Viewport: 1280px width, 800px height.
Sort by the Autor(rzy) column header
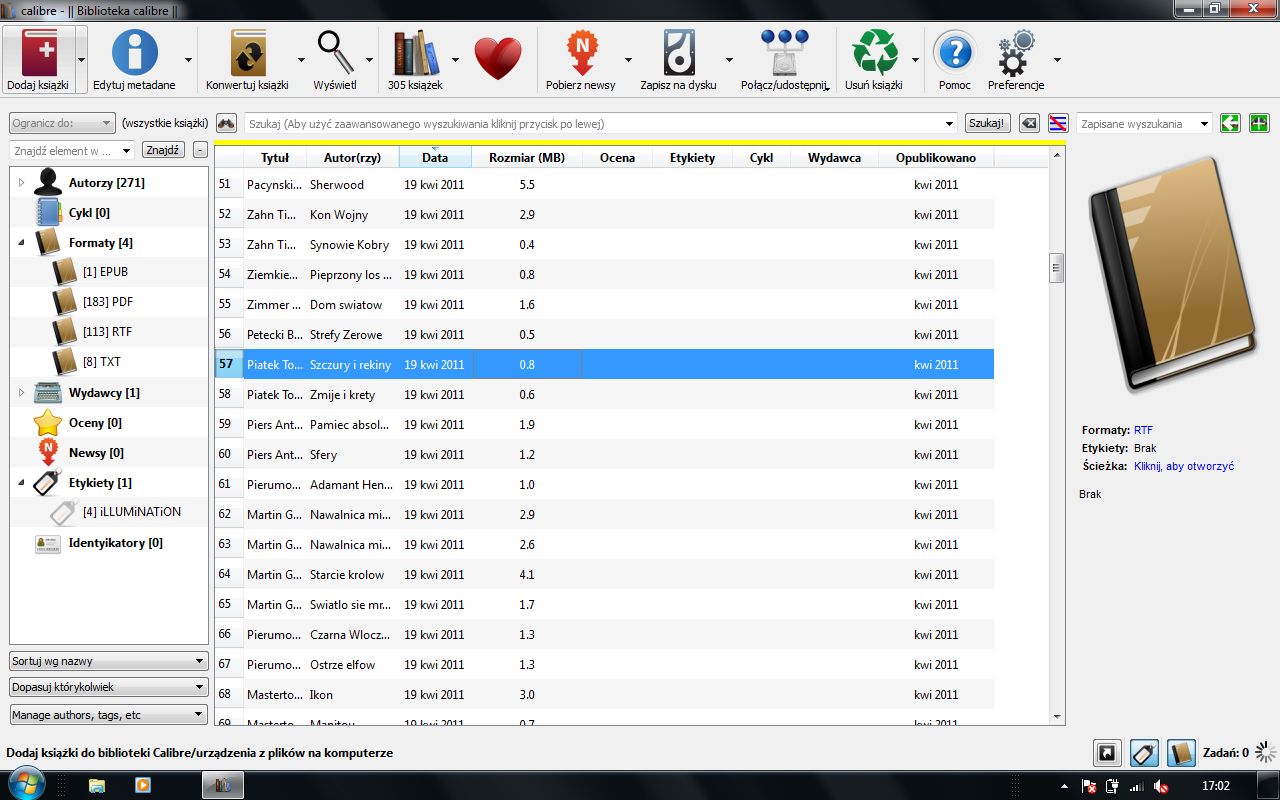[352, 158]
